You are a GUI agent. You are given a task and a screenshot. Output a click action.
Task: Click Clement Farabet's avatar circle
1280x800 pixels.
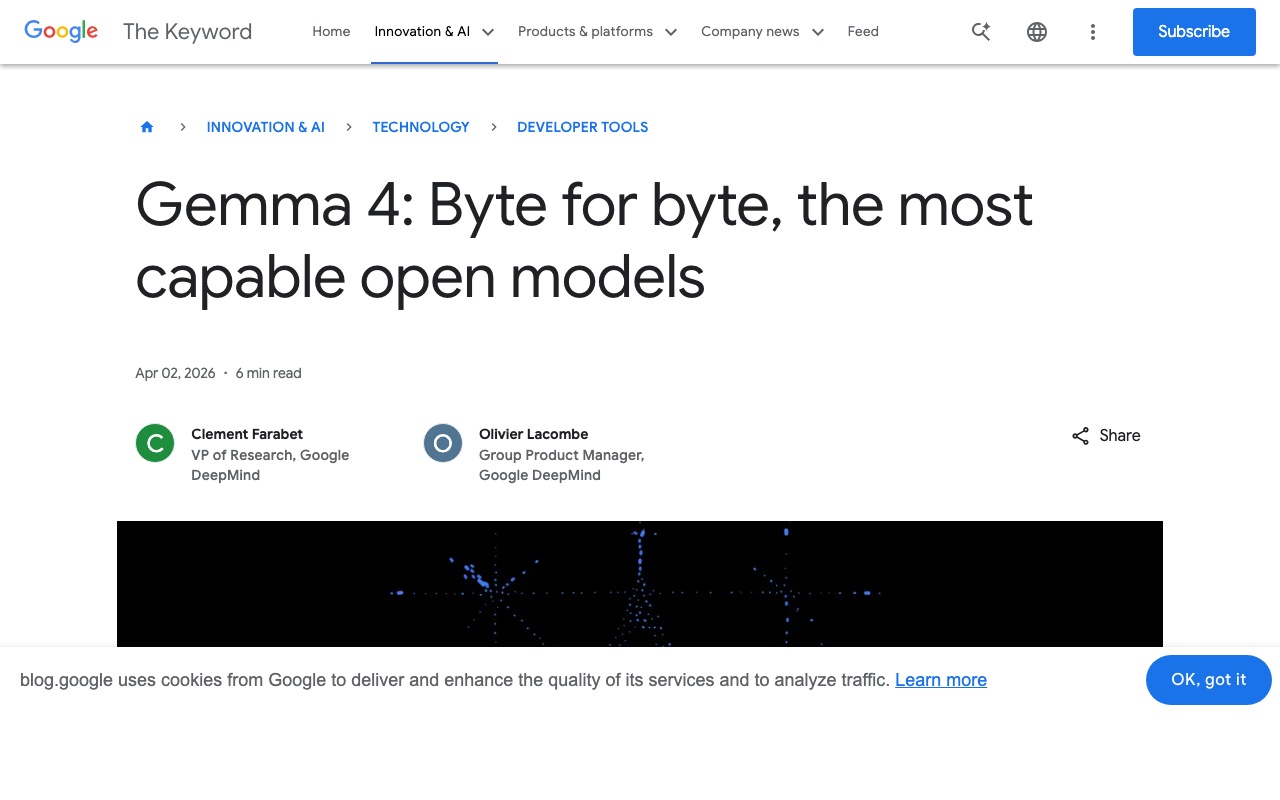[154, 443]
